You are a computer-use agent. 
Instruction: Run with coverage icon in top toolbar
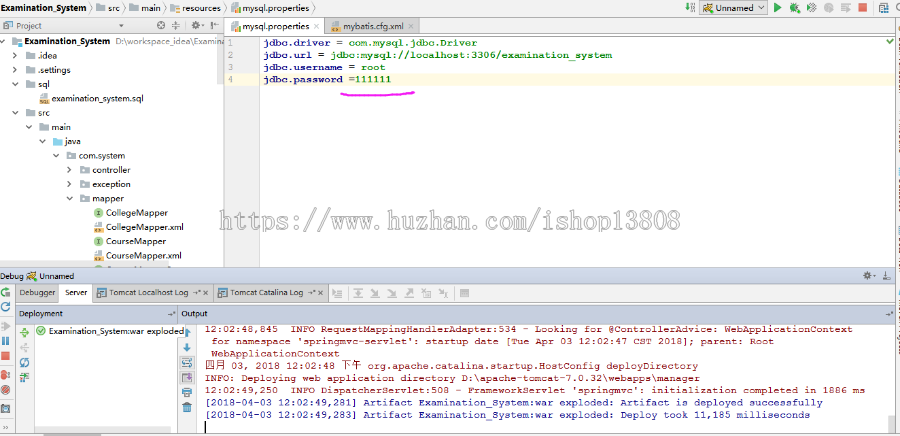point(811,7)
